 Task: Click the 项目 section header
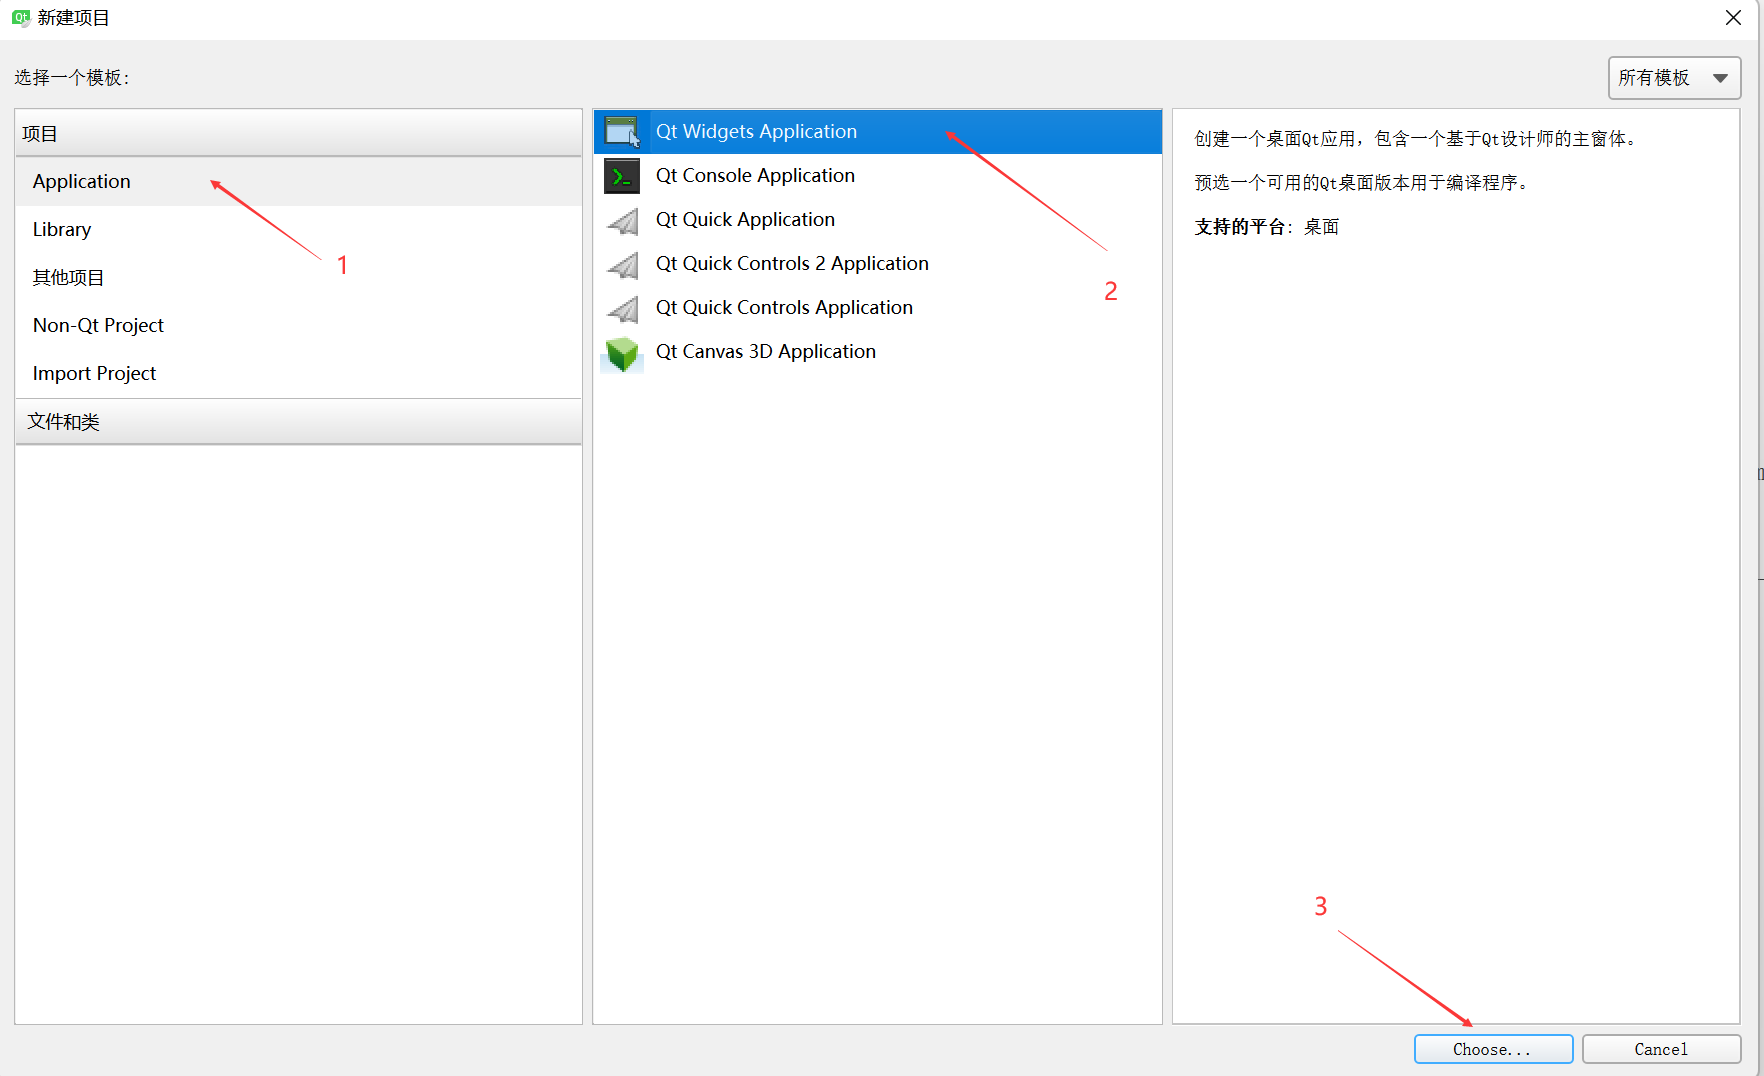[298, 133]
